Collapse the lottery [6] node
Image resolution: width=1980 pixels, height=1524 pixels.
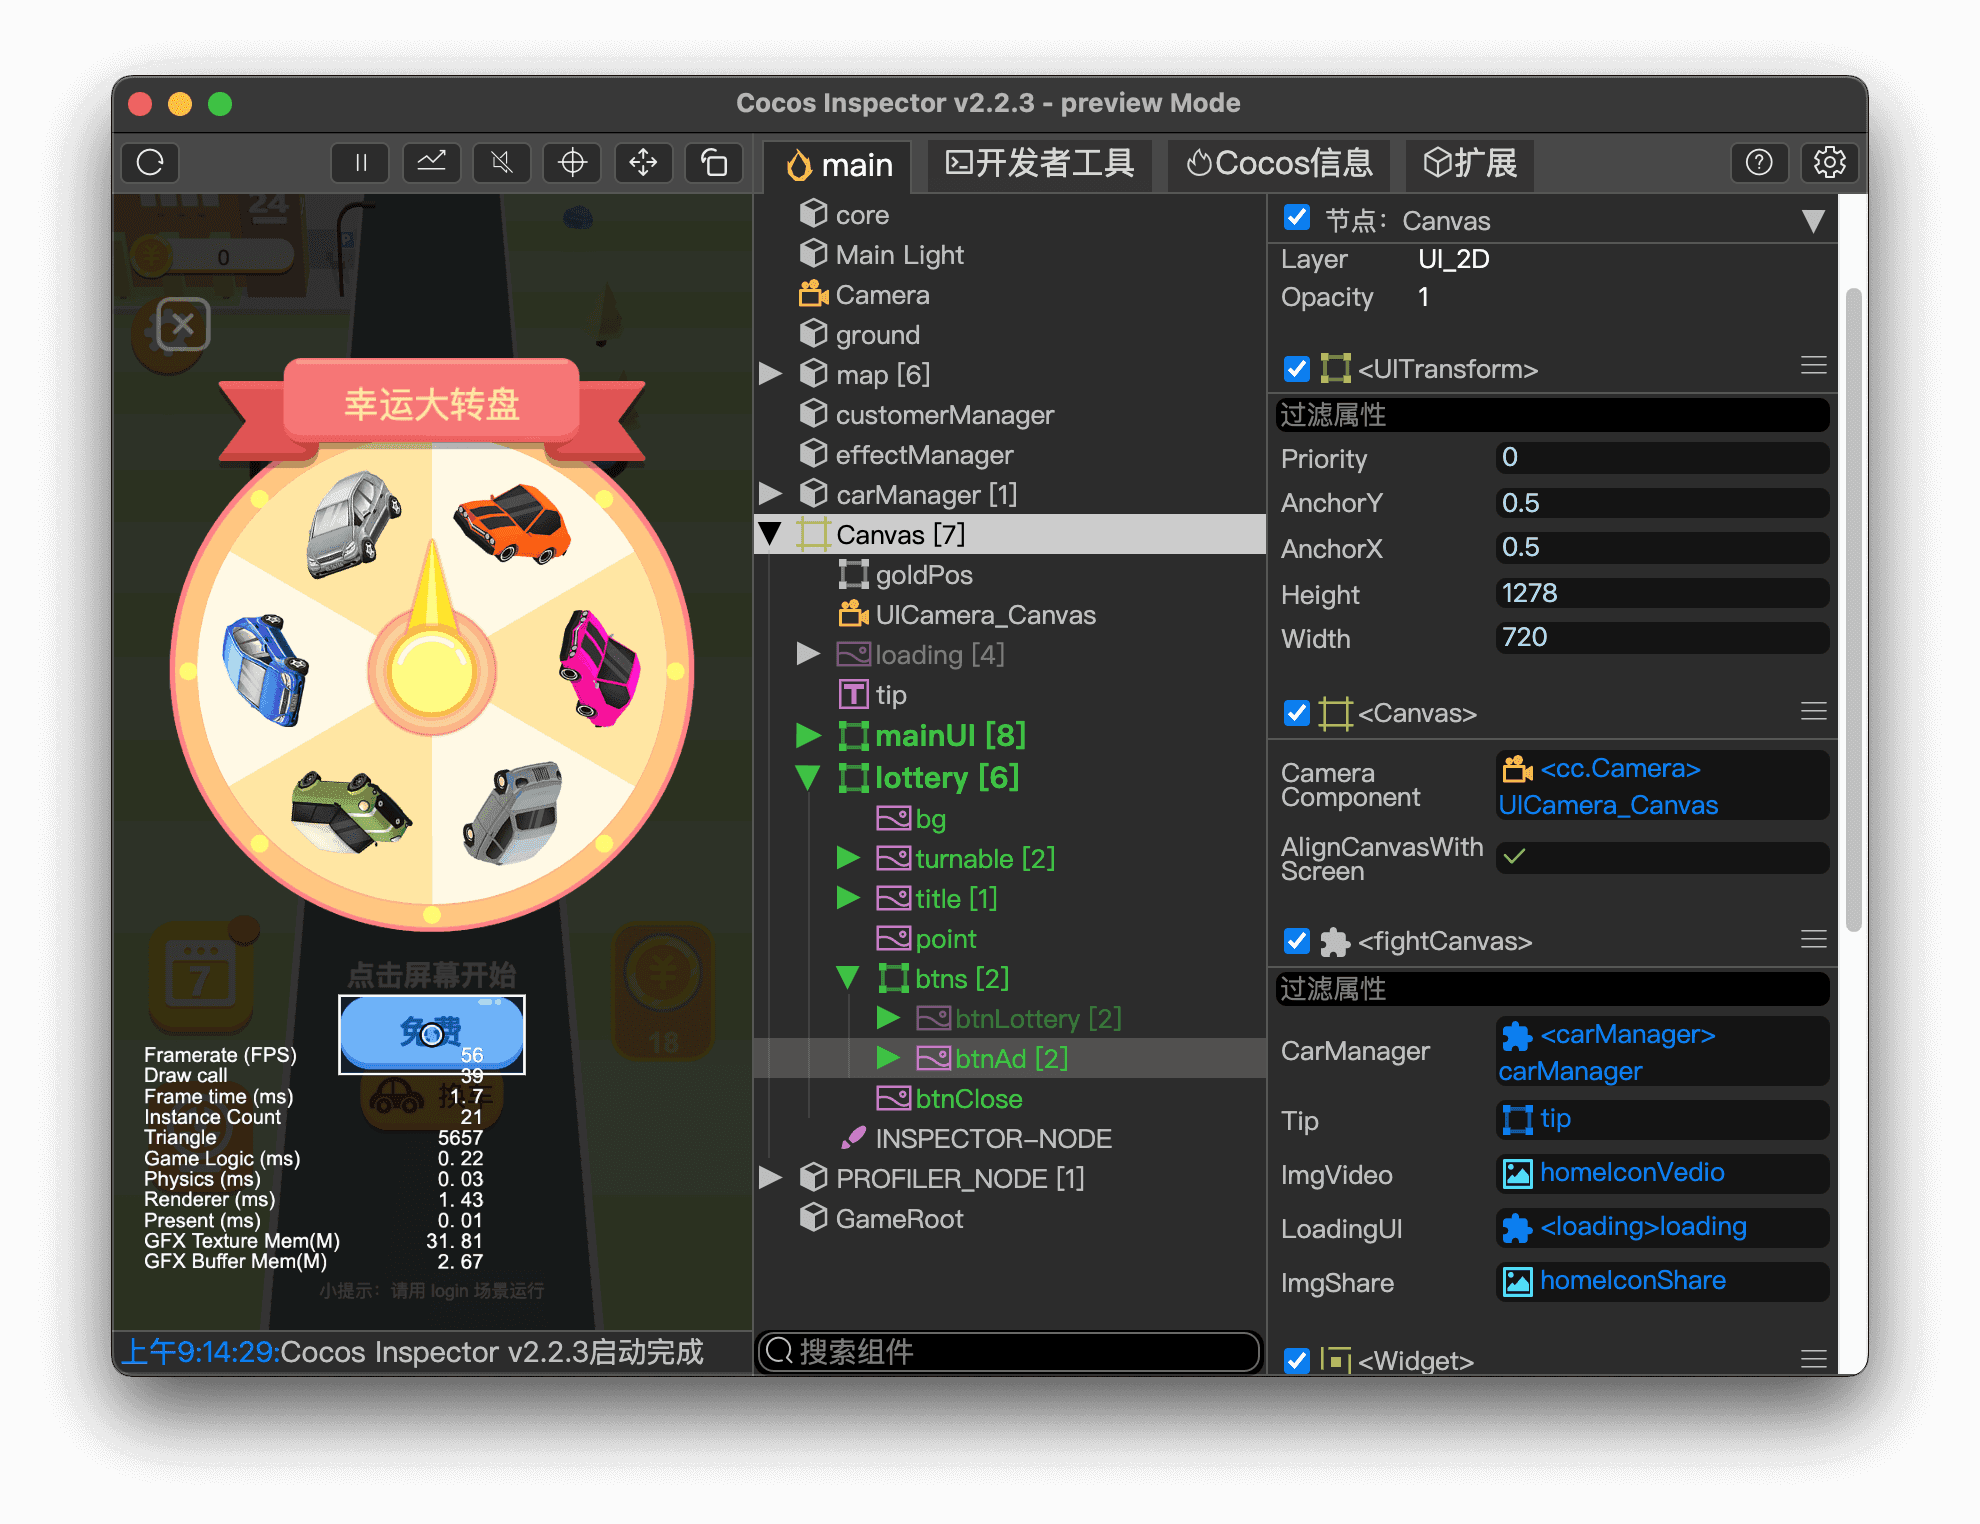tap(808, 778)
